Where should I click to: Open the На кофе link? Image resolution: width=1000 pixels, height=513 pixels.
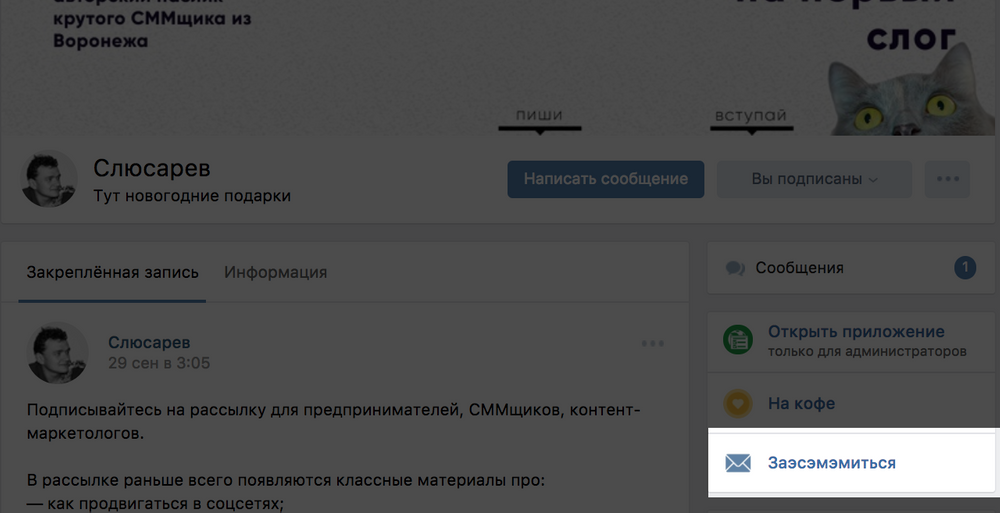pos(801,404)
